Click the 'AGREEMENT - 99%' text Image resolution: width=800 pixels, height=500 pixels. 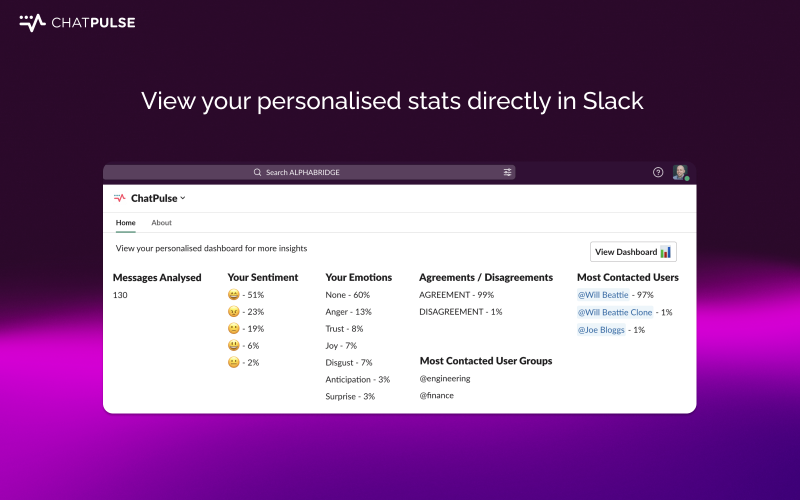point(457,295)
